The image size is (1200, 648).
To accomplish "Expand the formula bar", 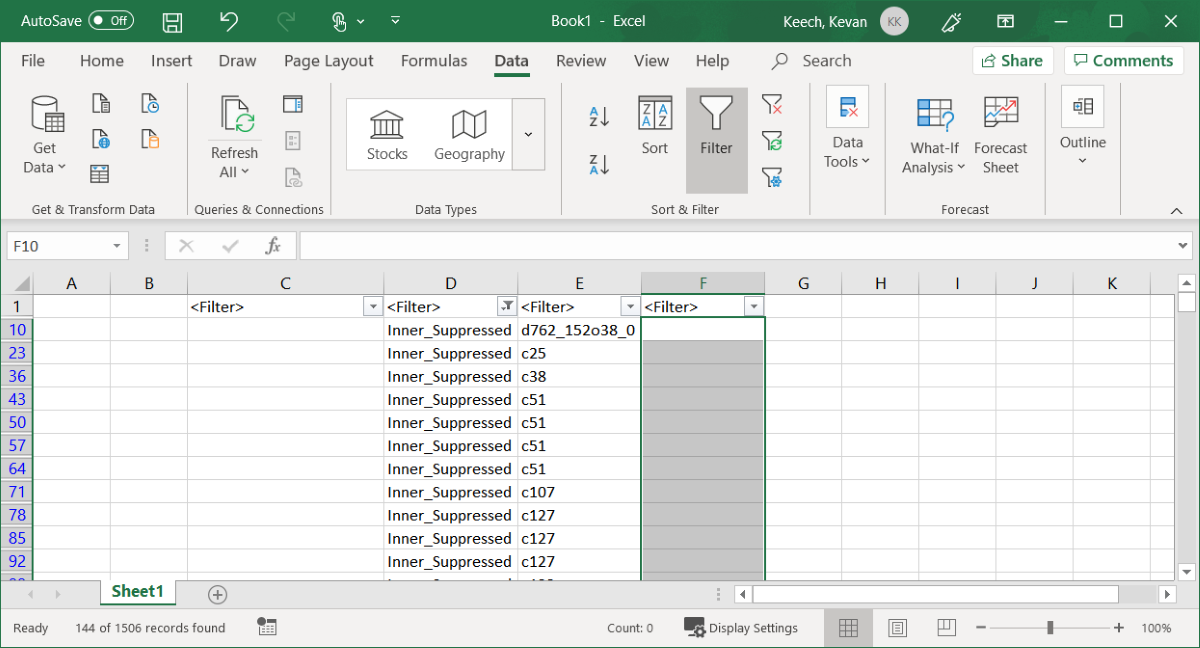I will (x=1184, y=246).
